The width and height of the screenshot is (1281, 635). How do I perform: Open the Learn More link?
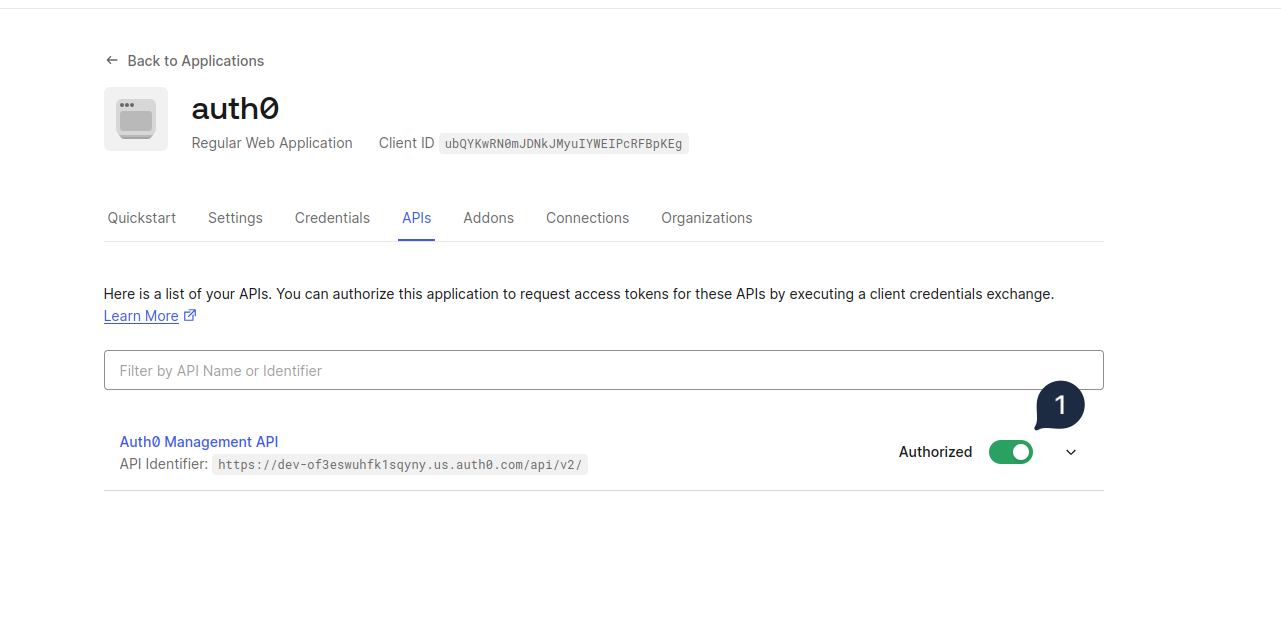pyautogui.click(x=141, y=316)
